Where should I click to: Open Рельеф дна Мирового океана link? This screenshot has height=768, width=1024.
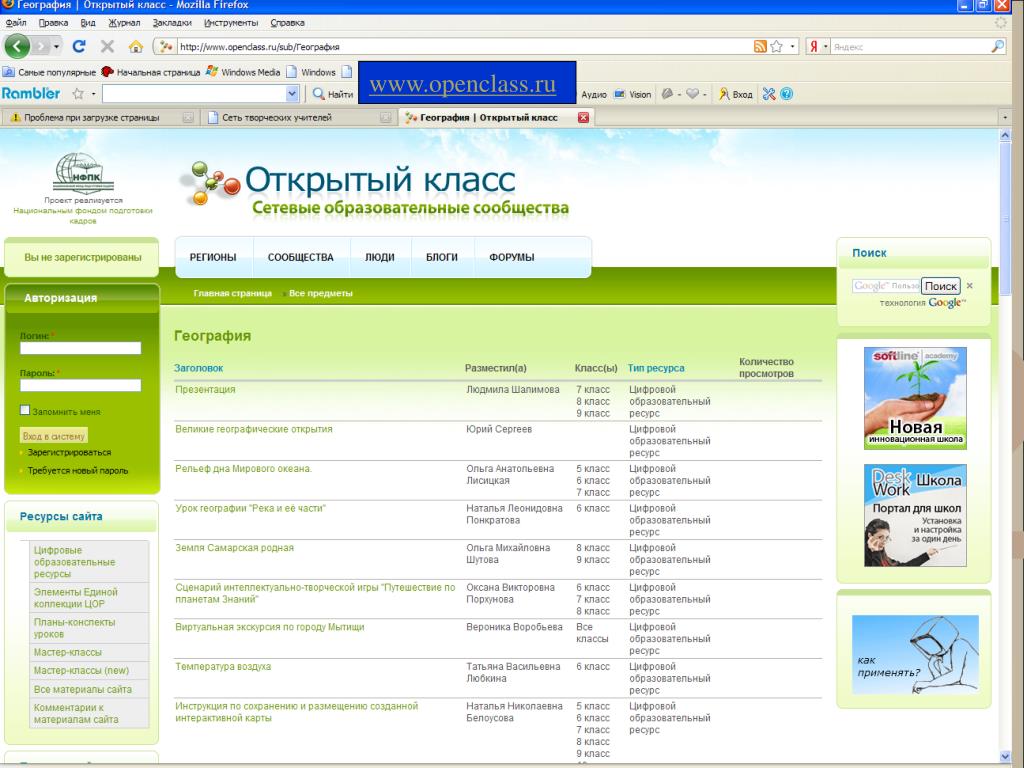(x=244, y=468)
